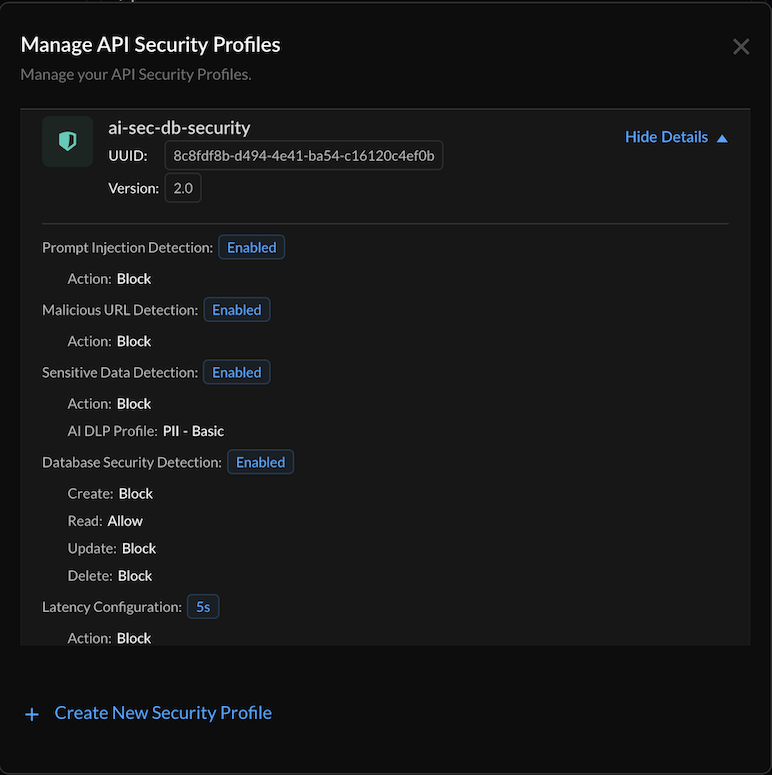The height and width of the screenshot is (775, 772).
Task: Click the Version 2.0 badge
Action: (x=183, y=188)
